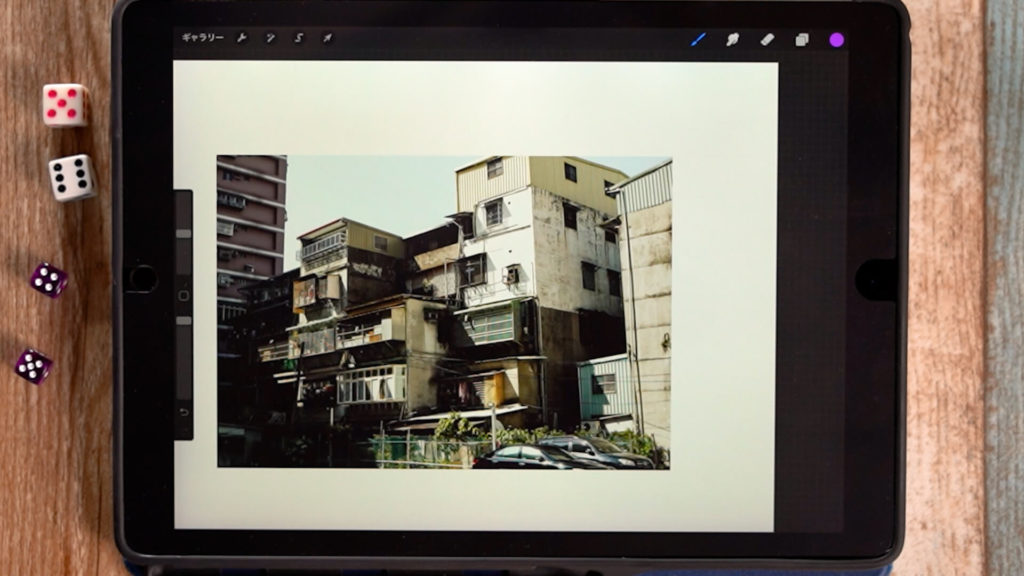This screenshot has width=1024, height=576.
Task: Select the Brush paint tool
Action: click(x=698, y=40)
